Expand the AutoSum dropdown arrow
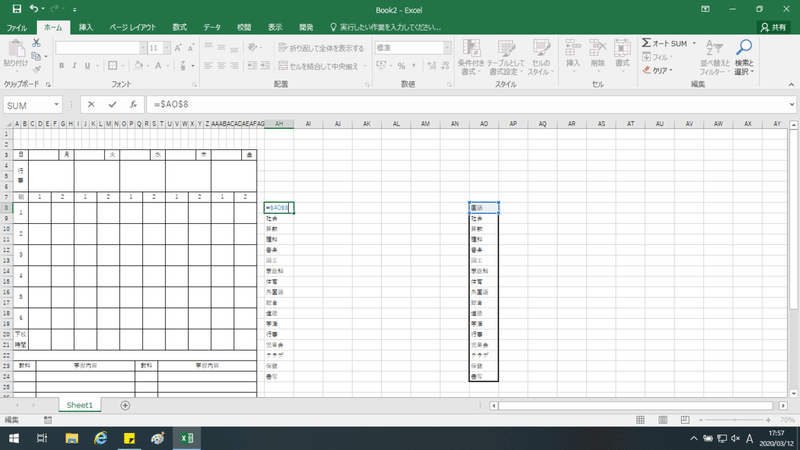Image resolution: width=800 pixels, height=450 pixels. [694, 43]
